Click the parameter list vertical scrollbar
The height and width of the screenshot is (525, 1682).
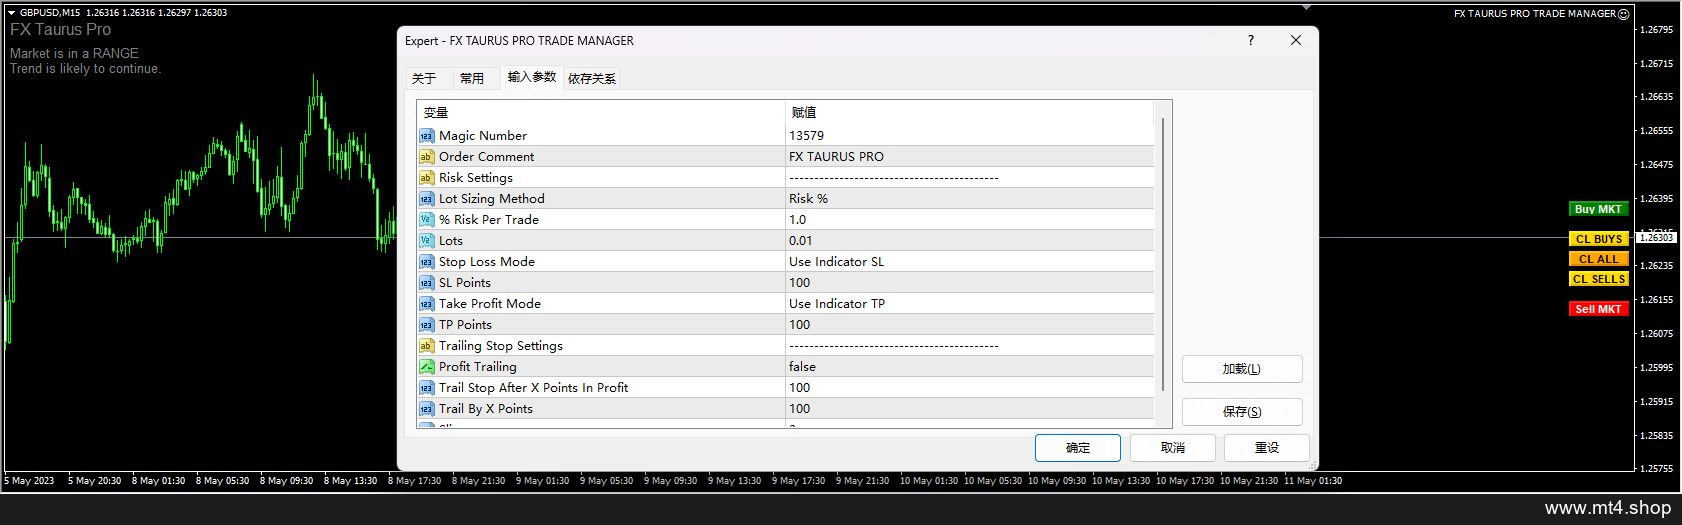[x=1163, y=255]
